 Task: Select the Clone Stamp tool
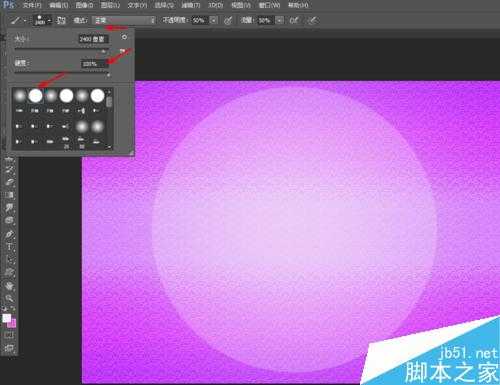[10, 159]
